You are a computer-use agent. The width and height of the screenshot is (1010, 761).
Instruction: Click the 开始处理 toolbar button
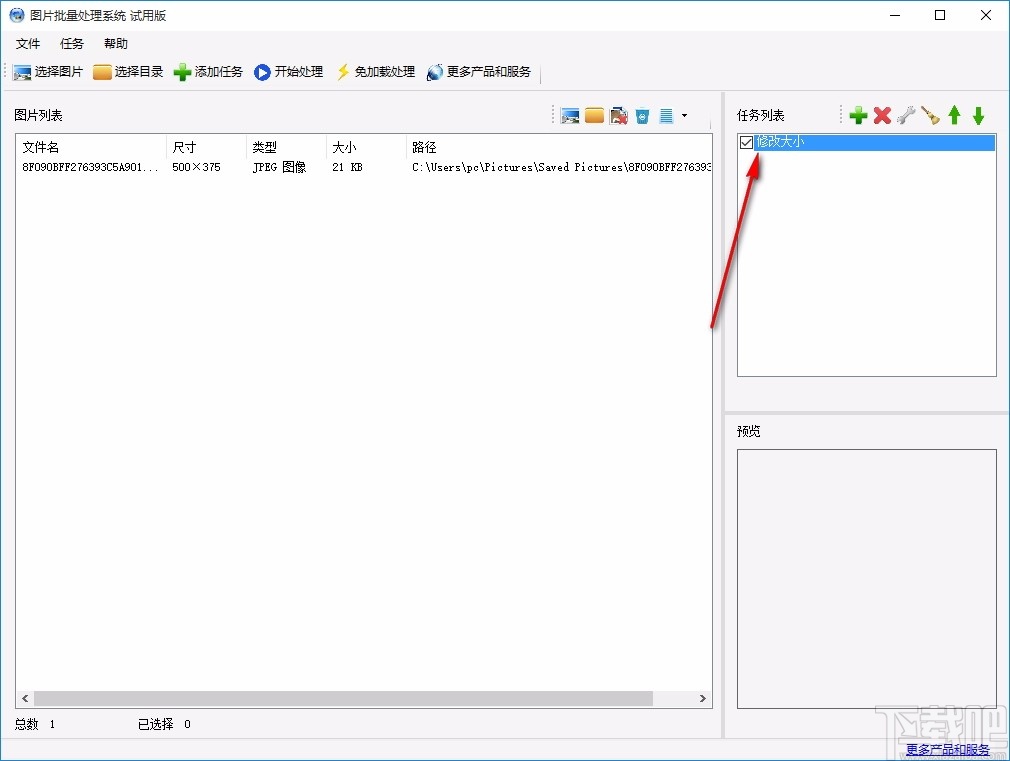tap(288, 71)
